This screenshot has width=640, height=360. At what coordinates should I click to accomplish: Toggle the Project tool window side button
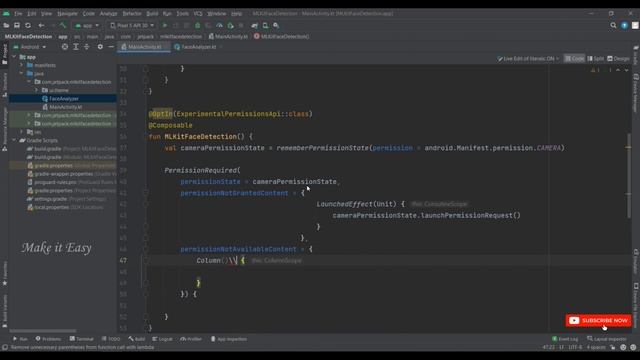[x=4, y=54]
